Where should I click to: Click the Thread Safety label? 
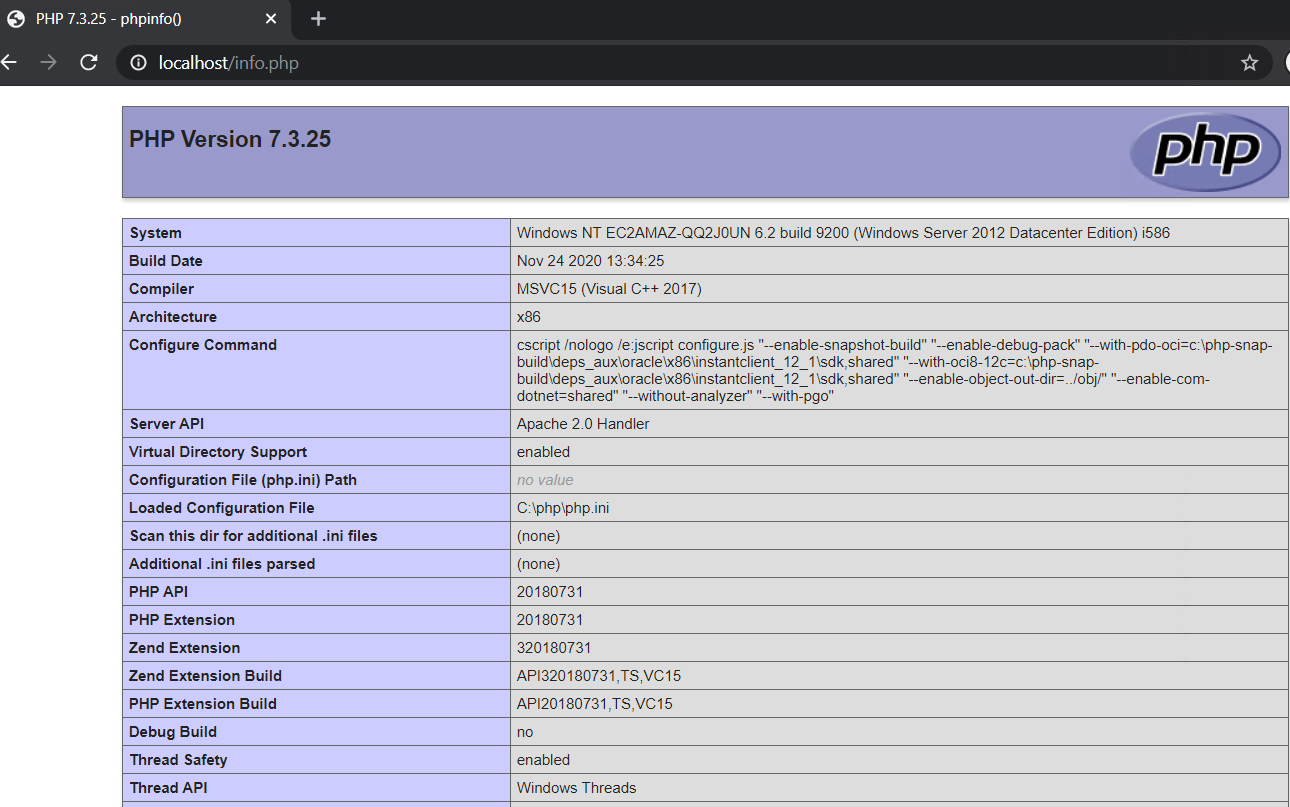(x=178, y=760)
